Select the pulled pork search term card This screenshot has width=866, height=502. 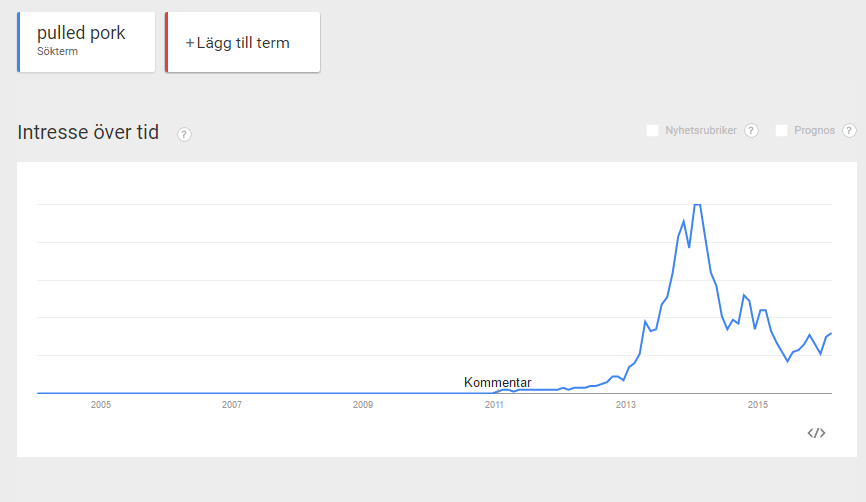click(x=86, y=42)
